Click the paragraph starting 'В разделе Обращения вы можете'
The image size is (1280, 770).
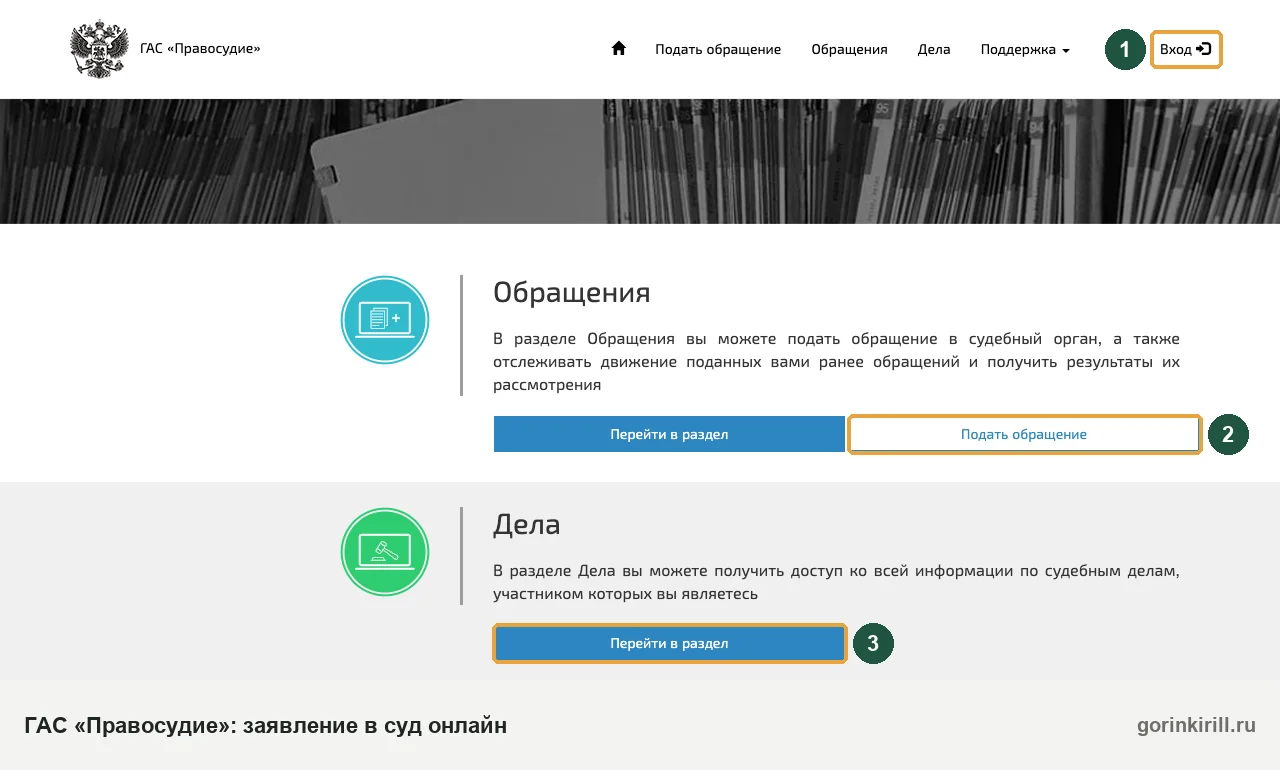pyautogui.click(x=836, y=361)
